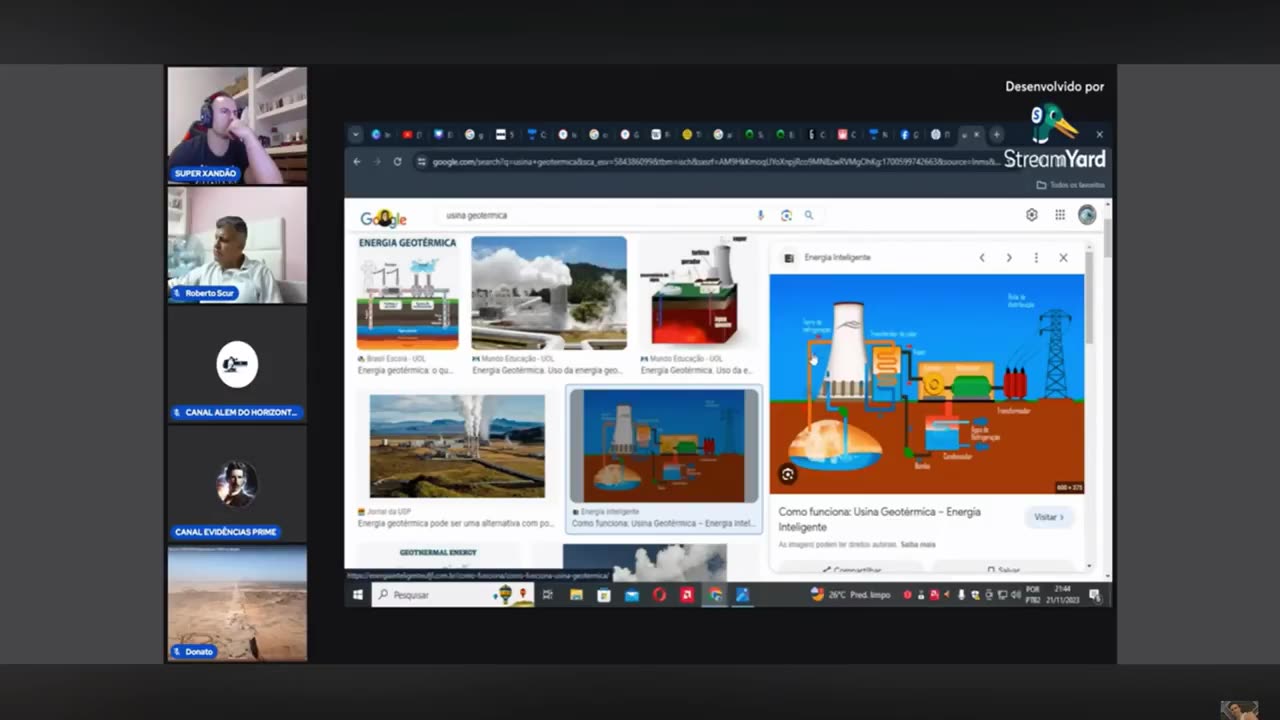This screenshot has width=1280, height=720.
Task: Open the tab search dropdown in Chrome
Action: (355, 134)
